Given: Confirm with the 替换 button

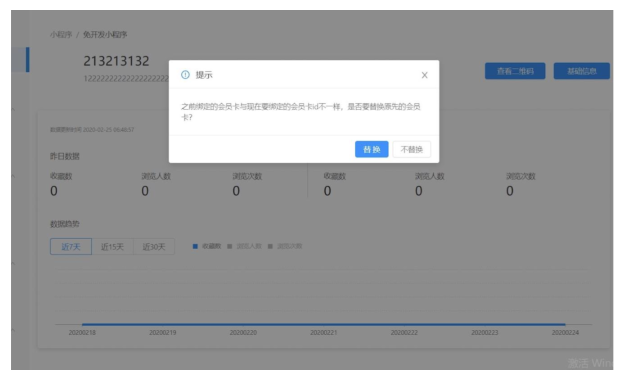Looking at the screenshot, I should point(371,149).
